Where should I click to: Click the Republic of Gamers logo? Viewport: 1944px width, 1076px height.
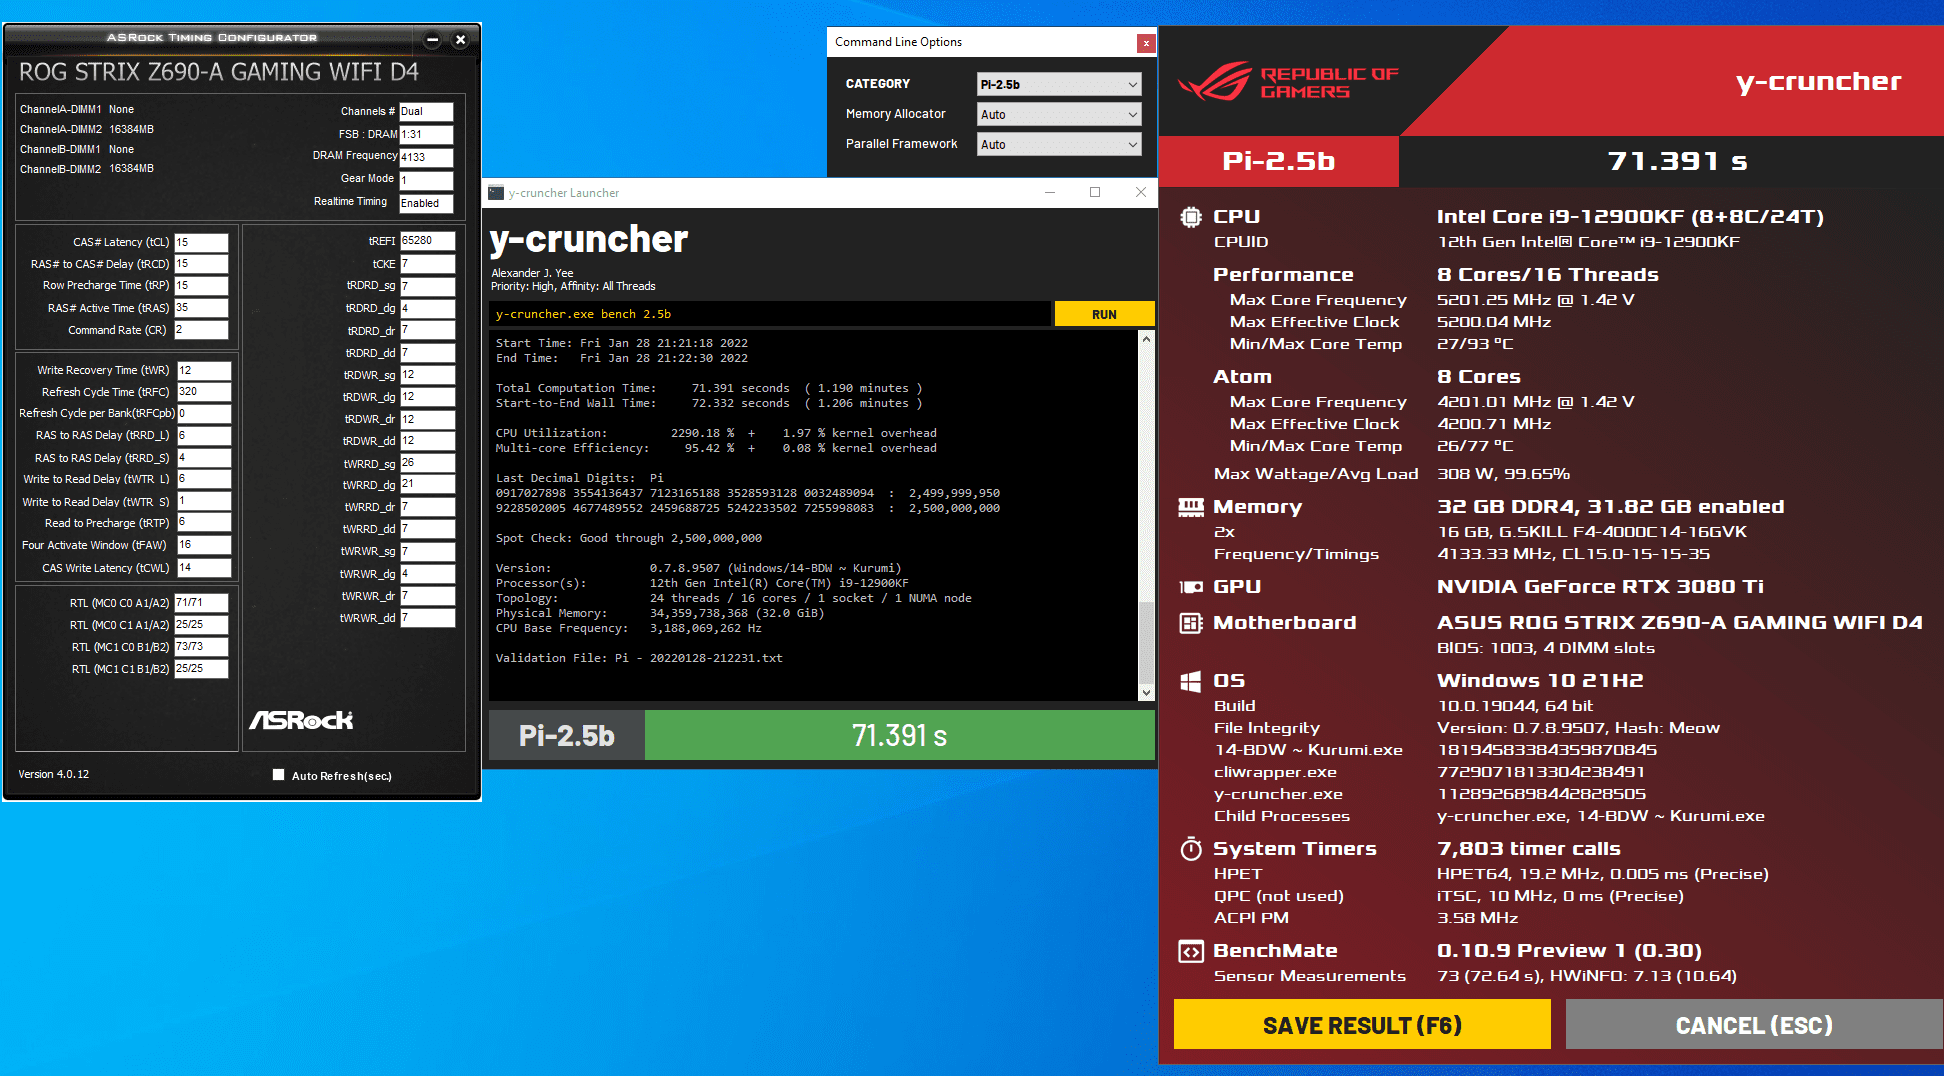(1289, 82)
